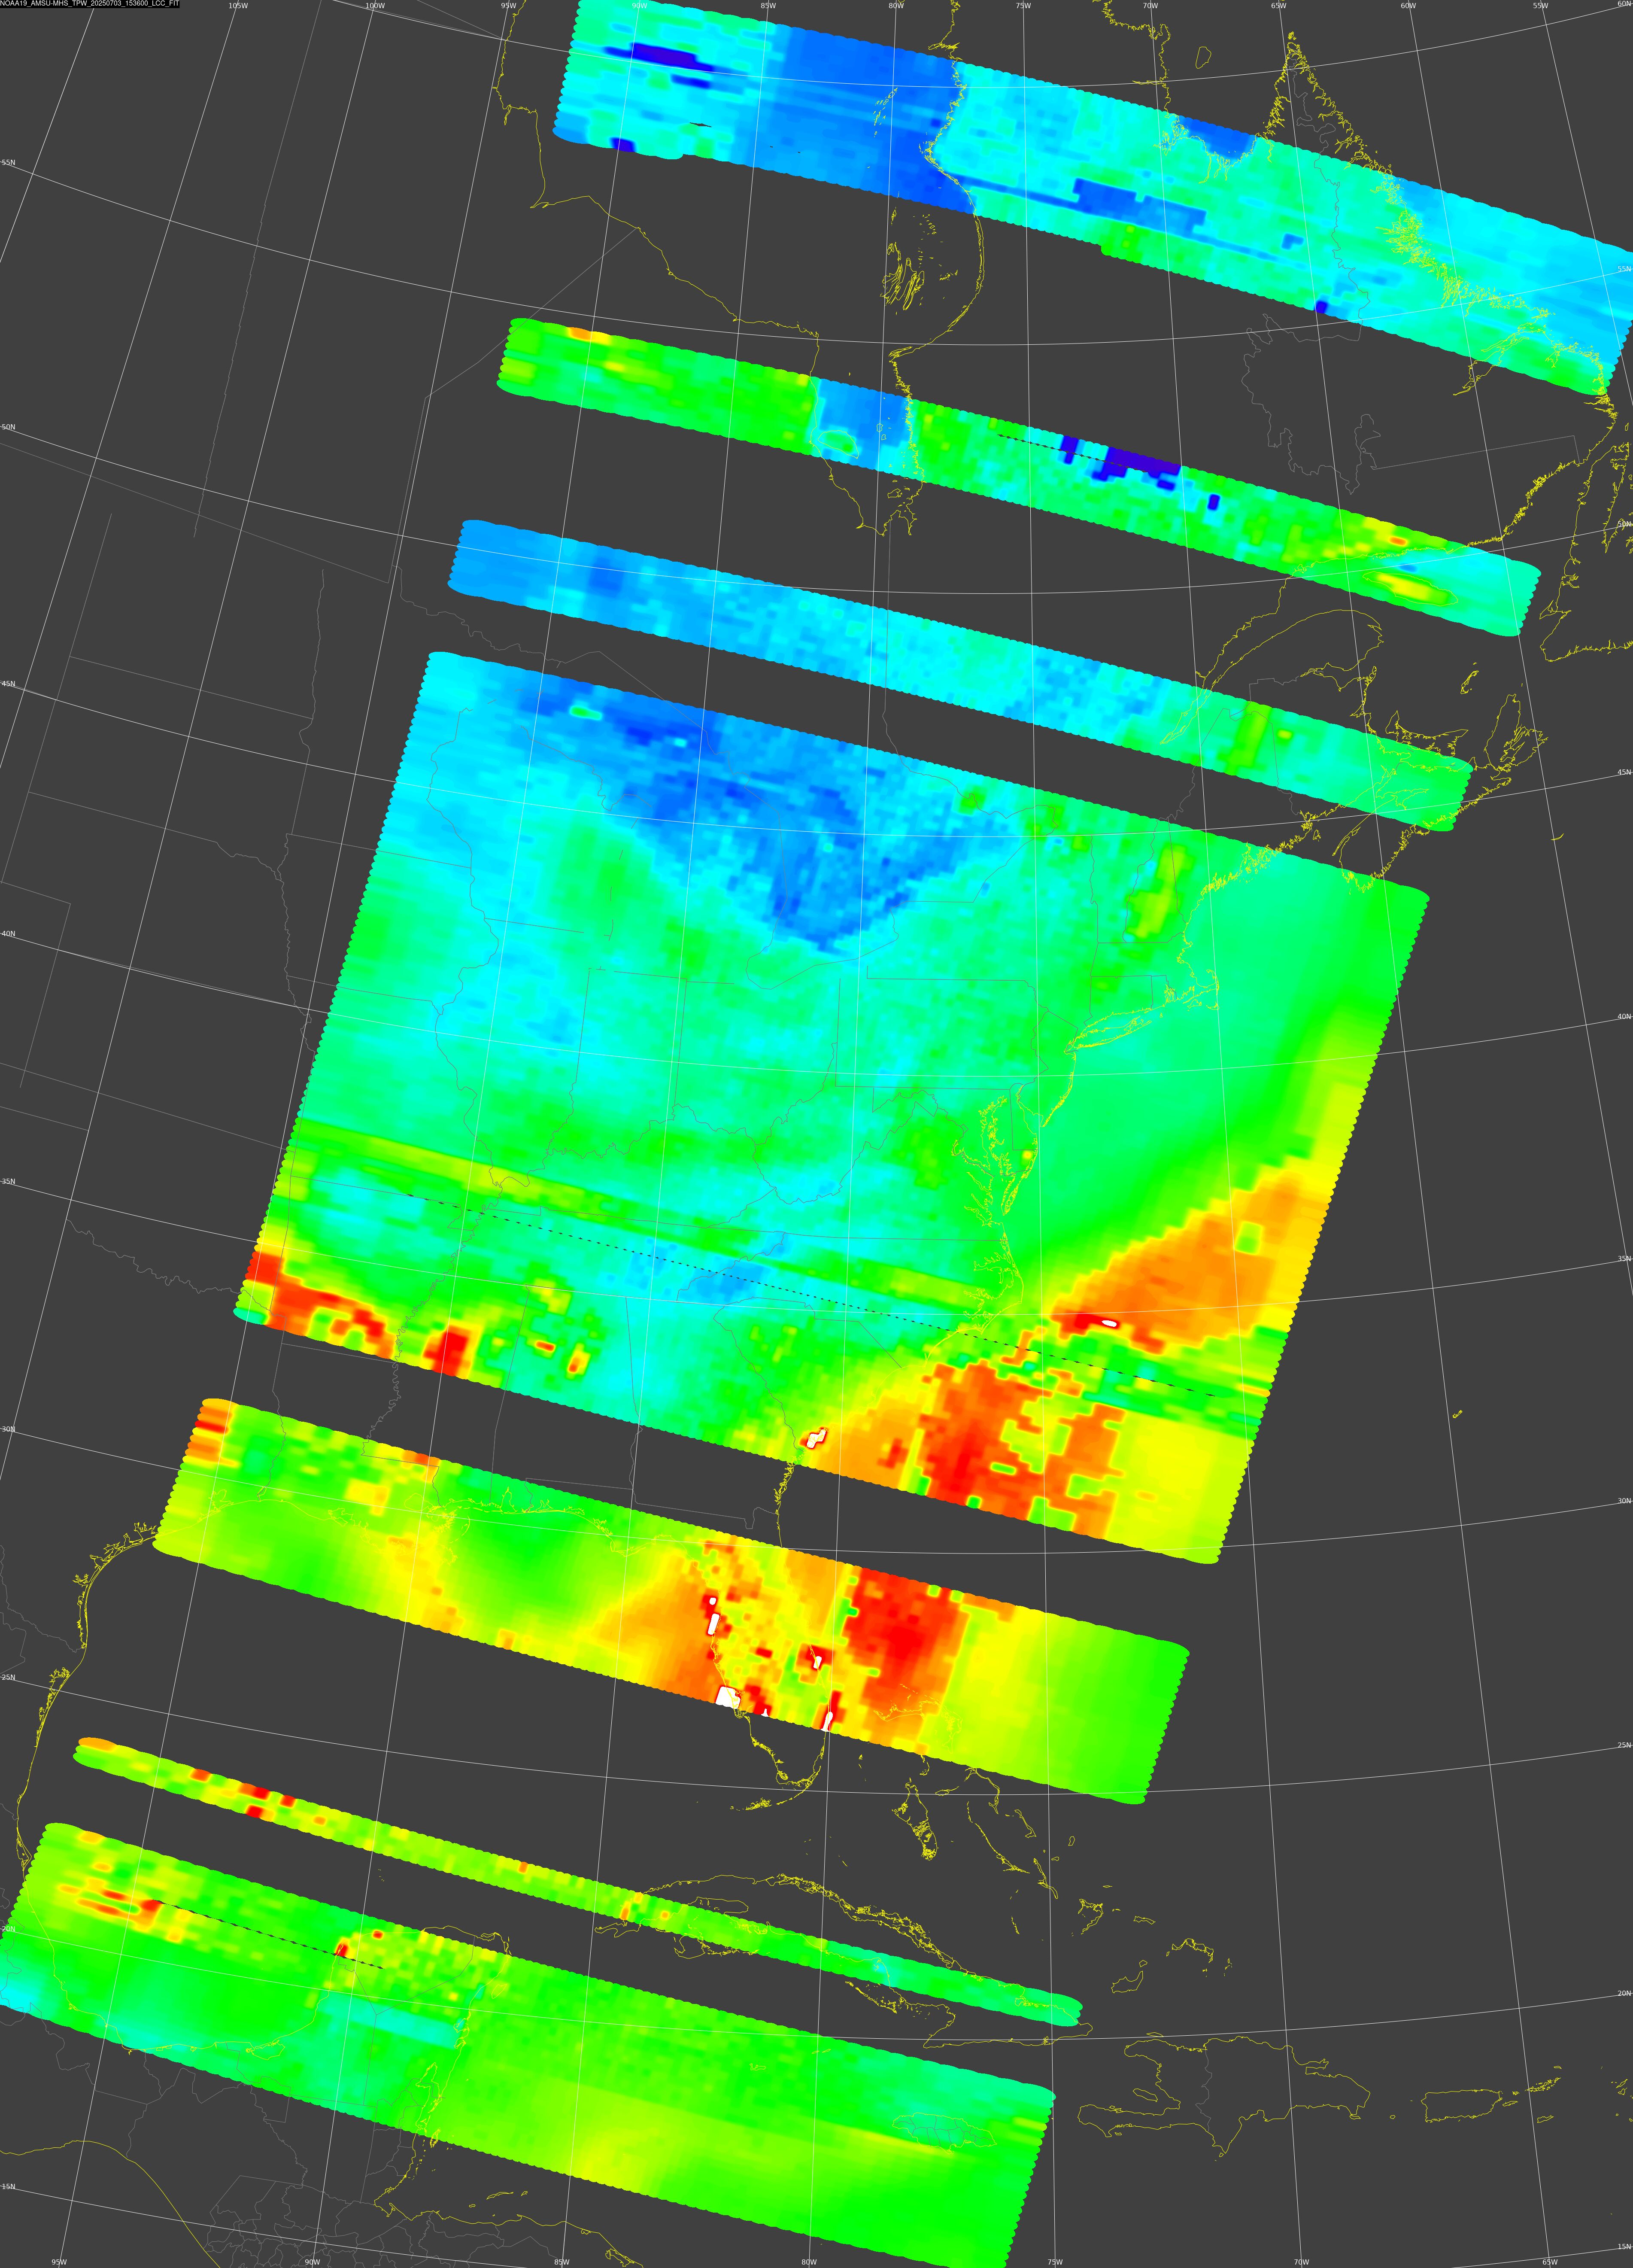This screenshot has height=2268, width=1633.
Task: Select the 55W label along the top edge
Action: [x=1540, y=6]
